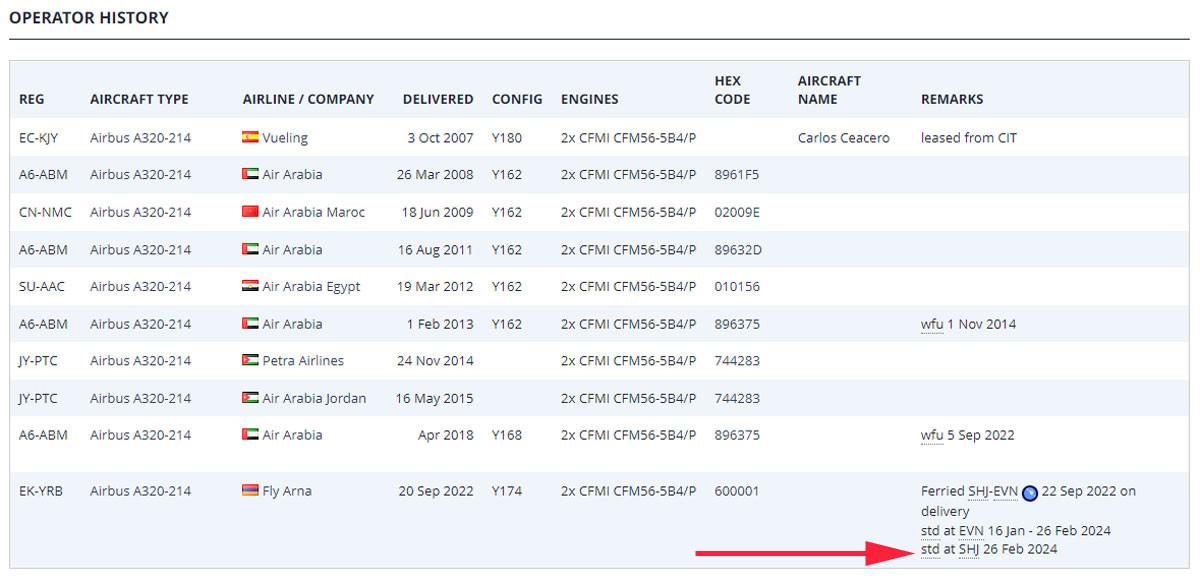Click the Fly Arna airline name
The image size is (1200, 579).
coord(287,491)
